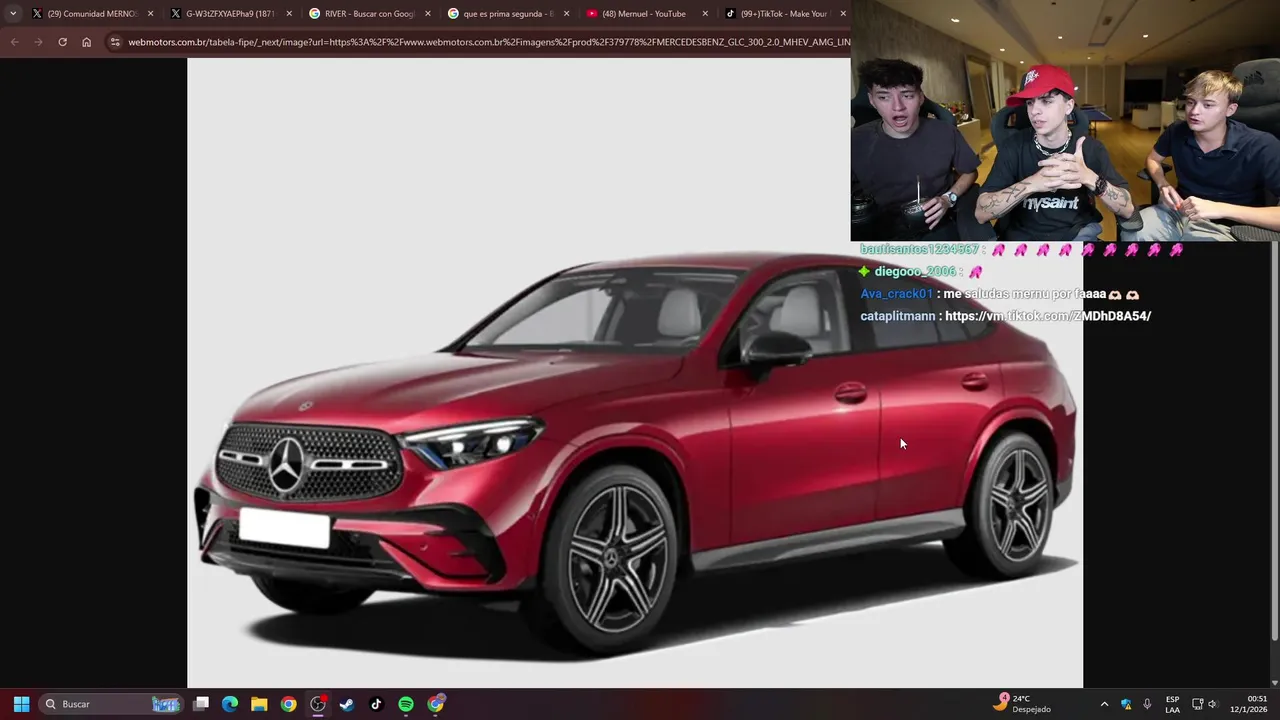Close the Comunidad MERNO tab
Viewport: 1280px width, 720px height.
pos(151,14)
